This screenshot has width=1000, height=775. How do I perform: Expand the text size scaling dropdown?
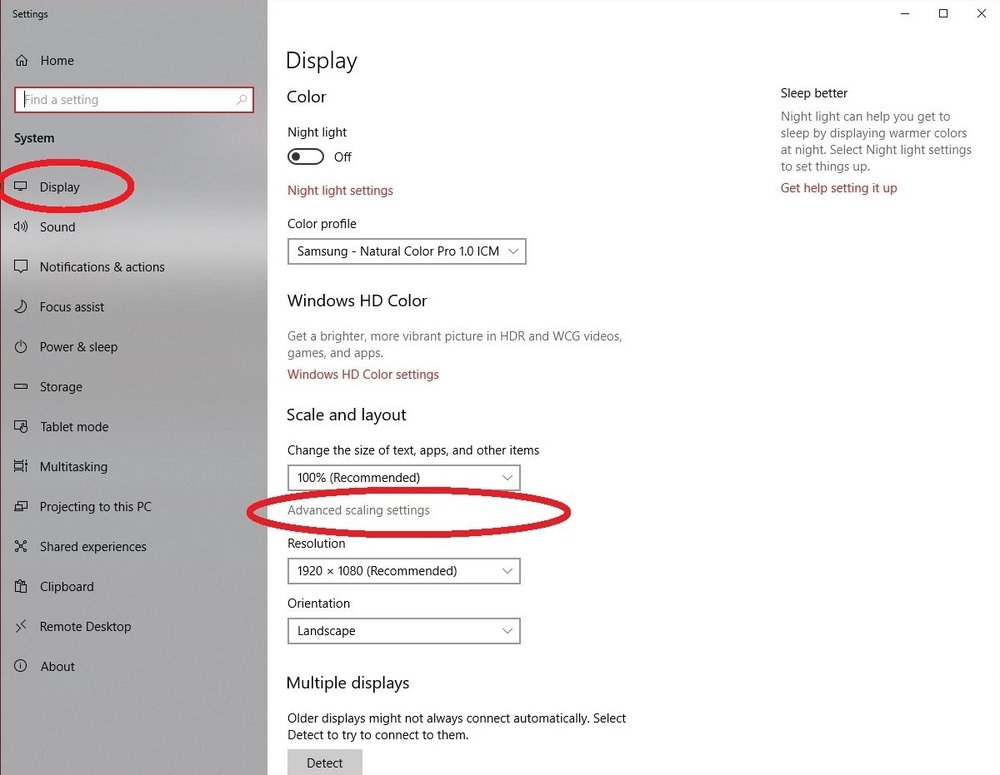point(403,478)
